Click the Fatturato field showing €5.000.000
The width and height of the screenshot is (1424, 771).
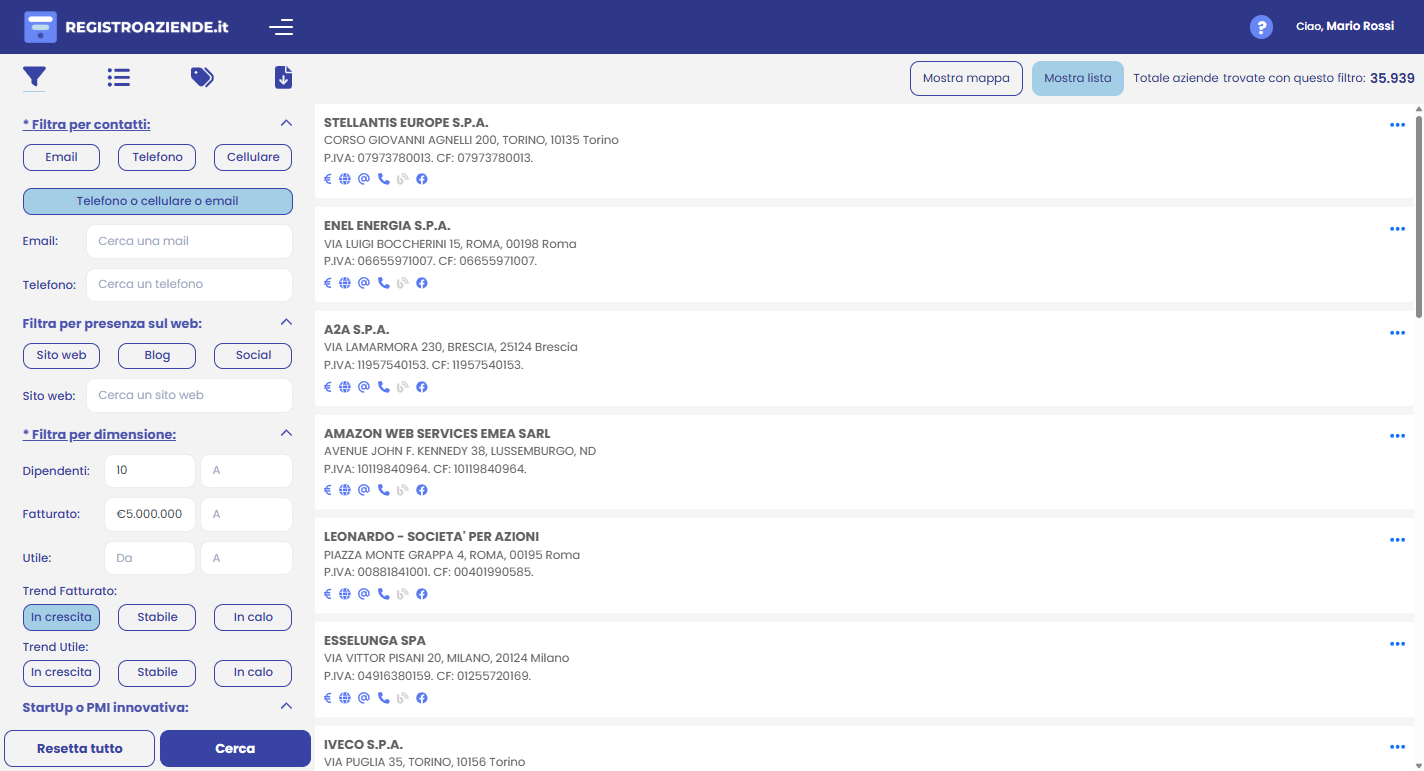[x=150, y=514]
